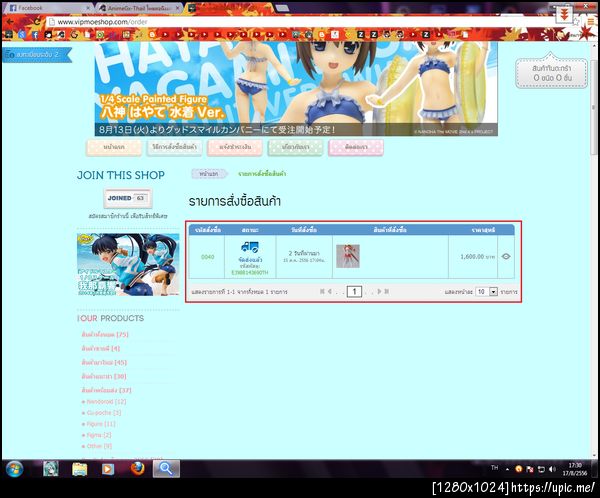Click the blue ribbon banner at top left

point(37,55)
